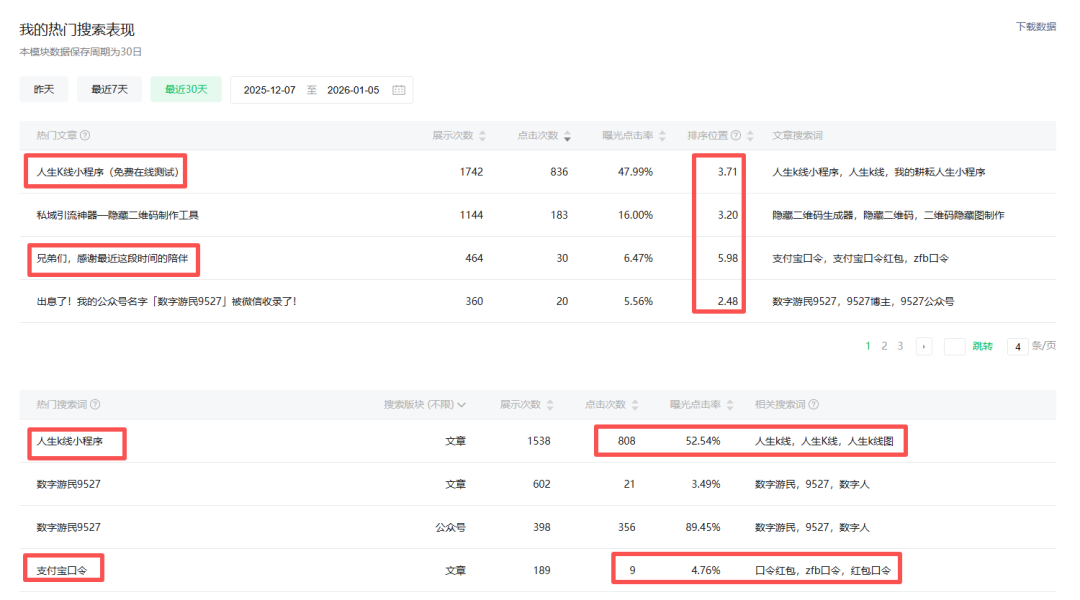The width and height of the screenshot is (1080, 600).
Task: Click ranking value 2.48
Action: [x=727, y=302]
